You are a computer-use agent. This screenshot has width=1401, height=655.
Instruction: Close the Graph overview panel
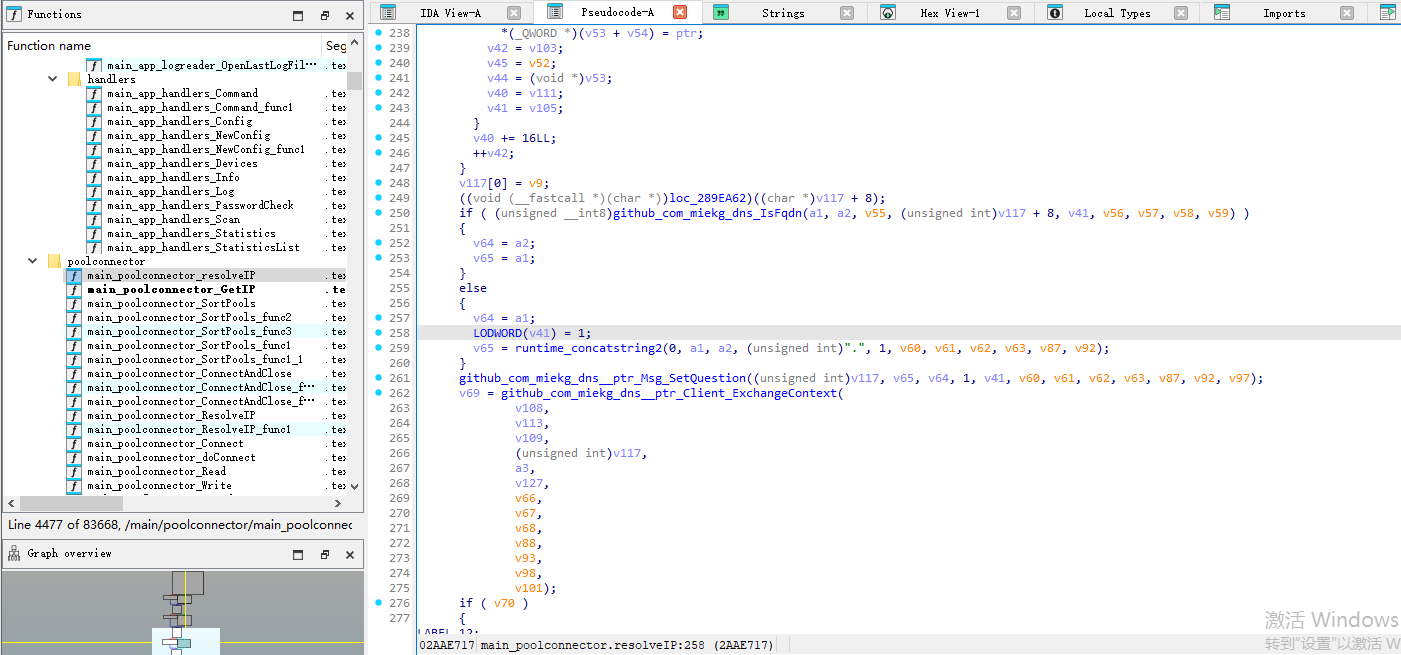(350, 554)
